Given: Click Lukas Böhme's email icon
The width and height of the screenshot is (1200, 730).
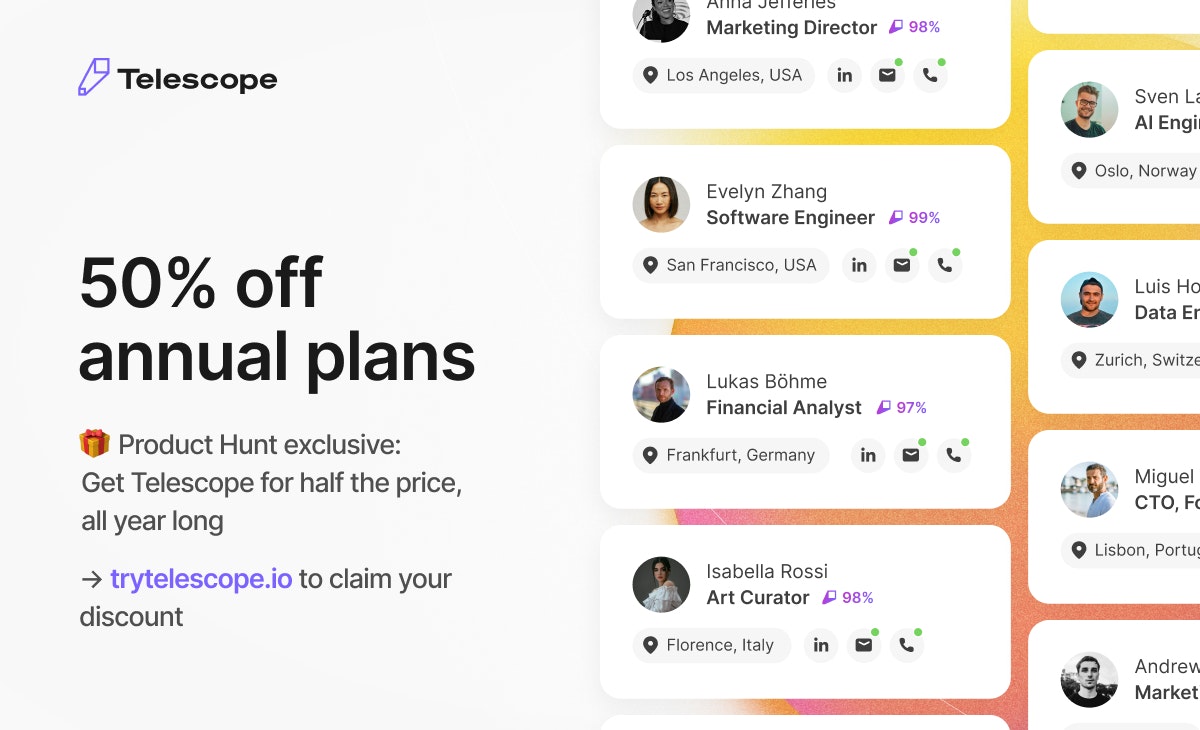Looking at the screenshot, I should (x=911, y=455).
